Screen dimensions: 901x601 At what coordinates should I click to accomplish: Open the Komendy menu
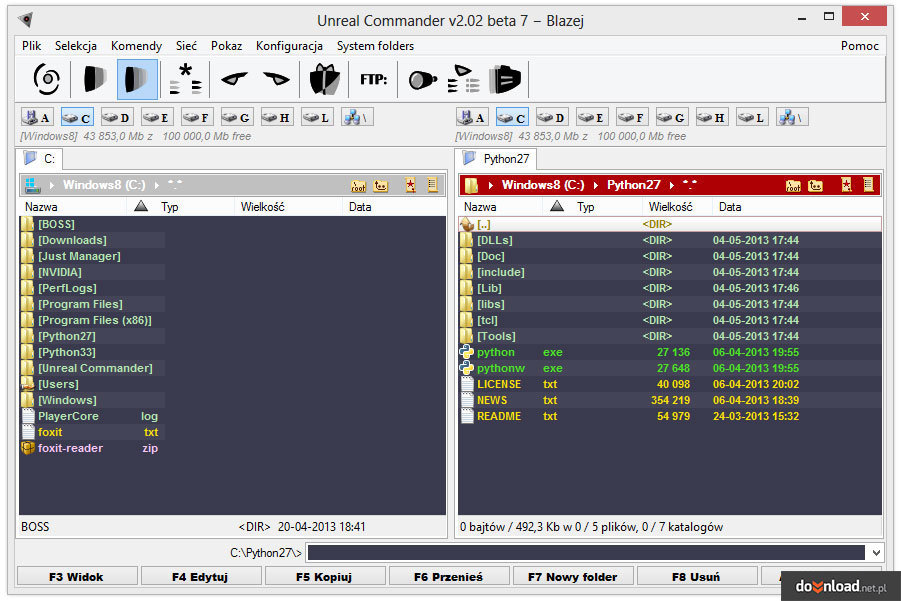tap(136, 45)
